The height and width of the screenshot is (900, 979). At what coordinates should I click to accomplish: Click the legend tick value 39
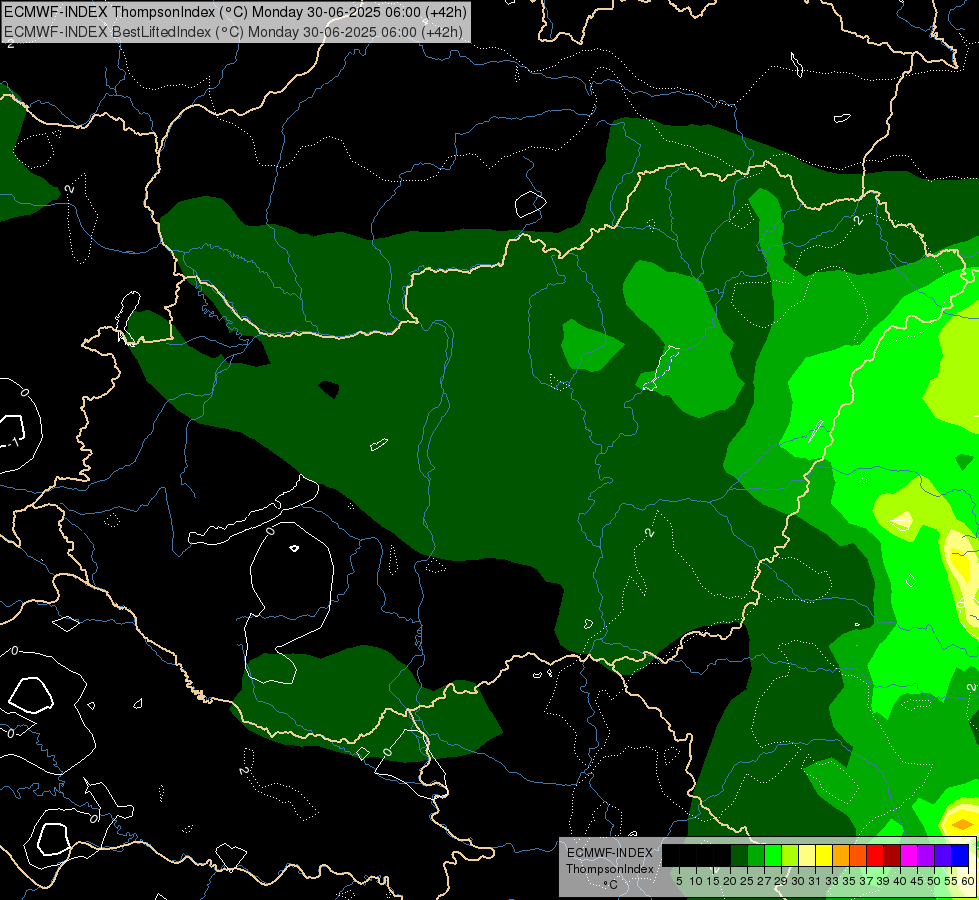(x=883, y=881)
